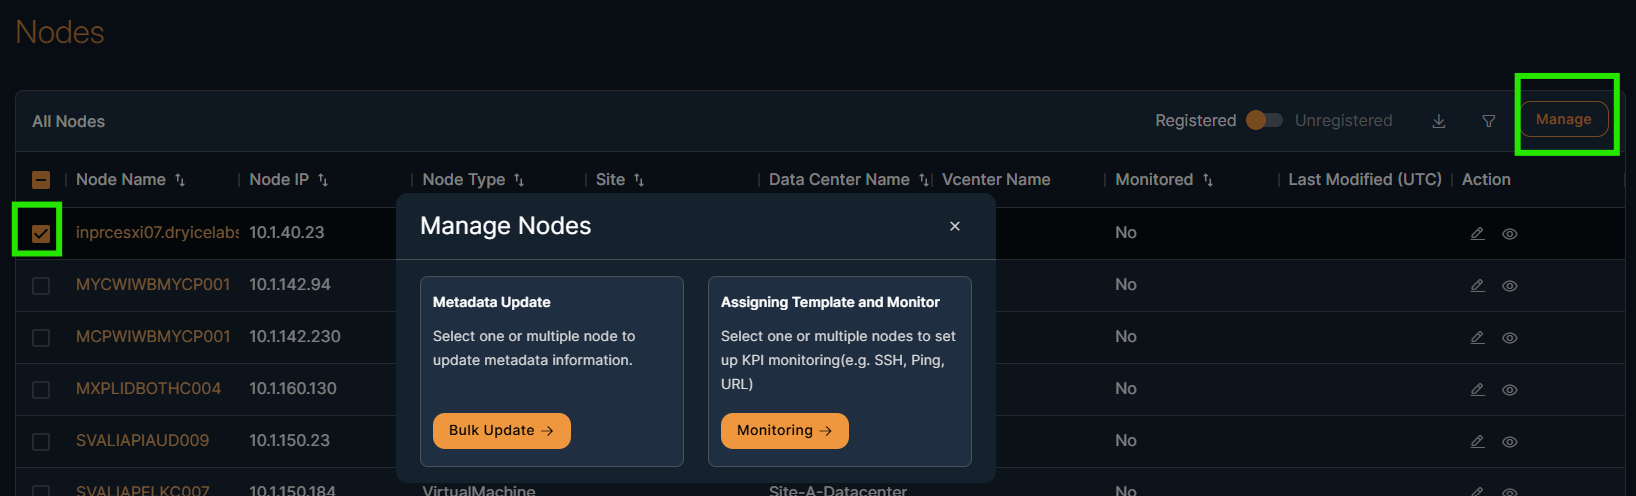Open the MXPLIDBOTHC004 node name link

148,388
